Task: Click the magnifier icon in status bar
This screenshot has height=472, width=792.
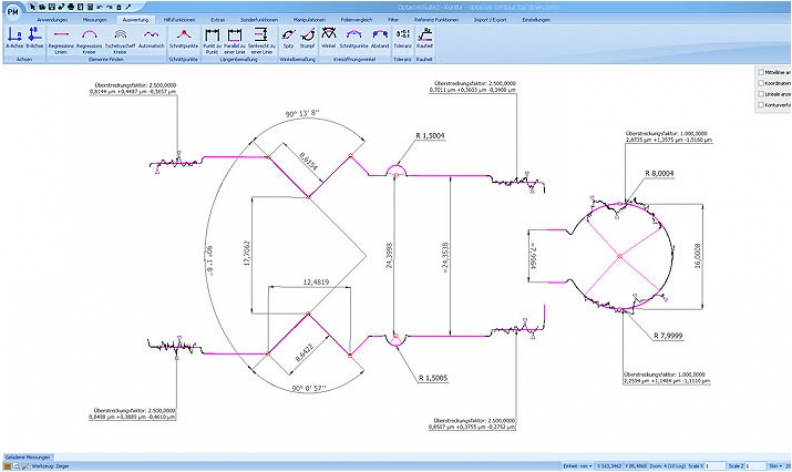Action: click(x=17, y=466)
